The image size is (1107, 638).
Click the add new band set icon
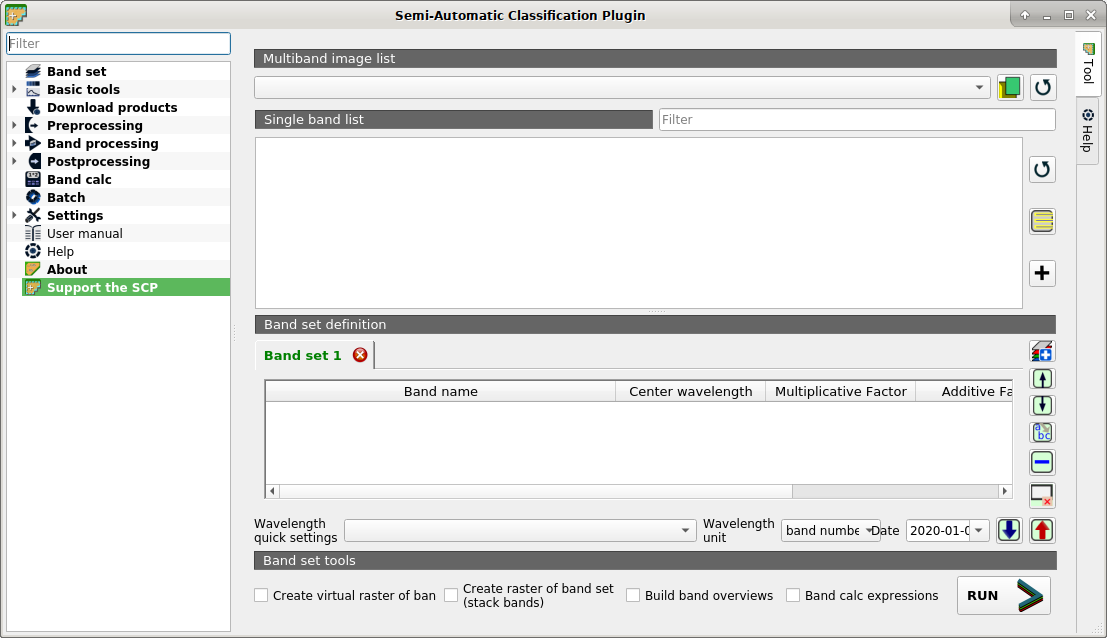1042,352
